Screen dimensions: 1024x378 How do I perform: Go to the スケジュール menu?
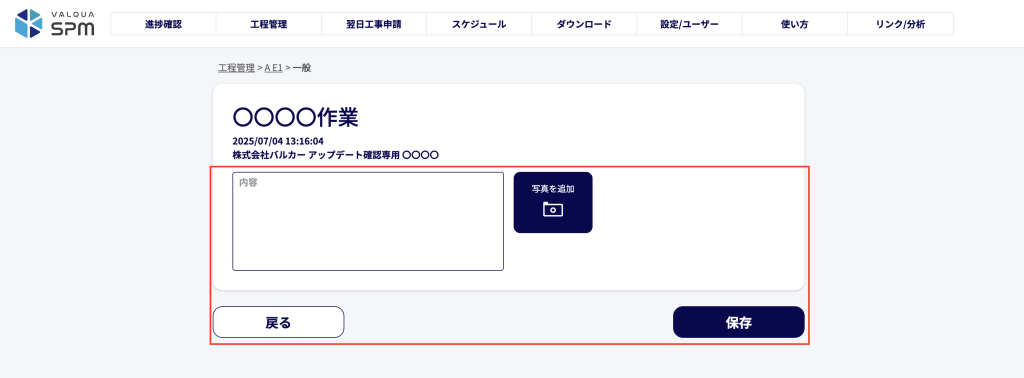(479, 24)
